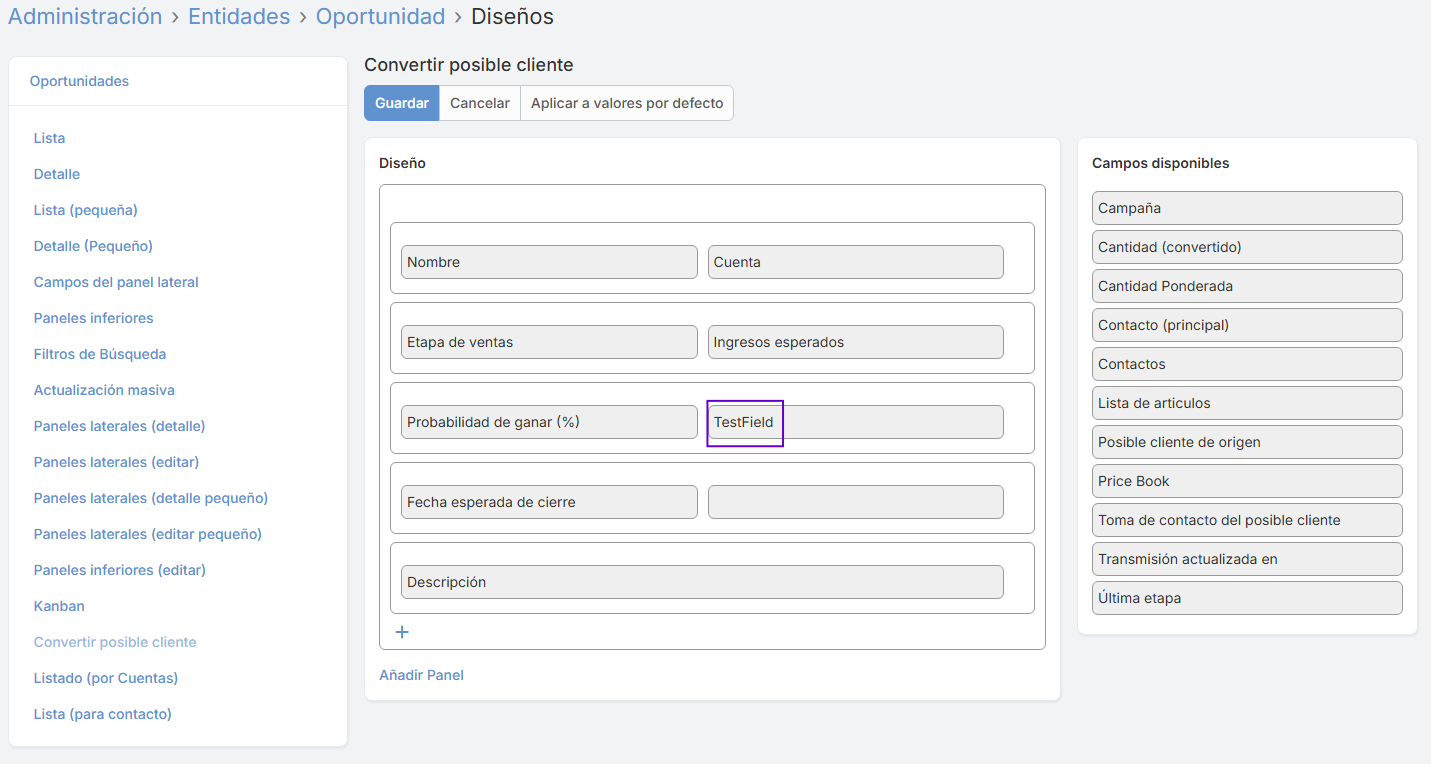Screen dimensions: 1431x764
Task: Select Paneles laterales (detalle) layout
Action: 119,426
